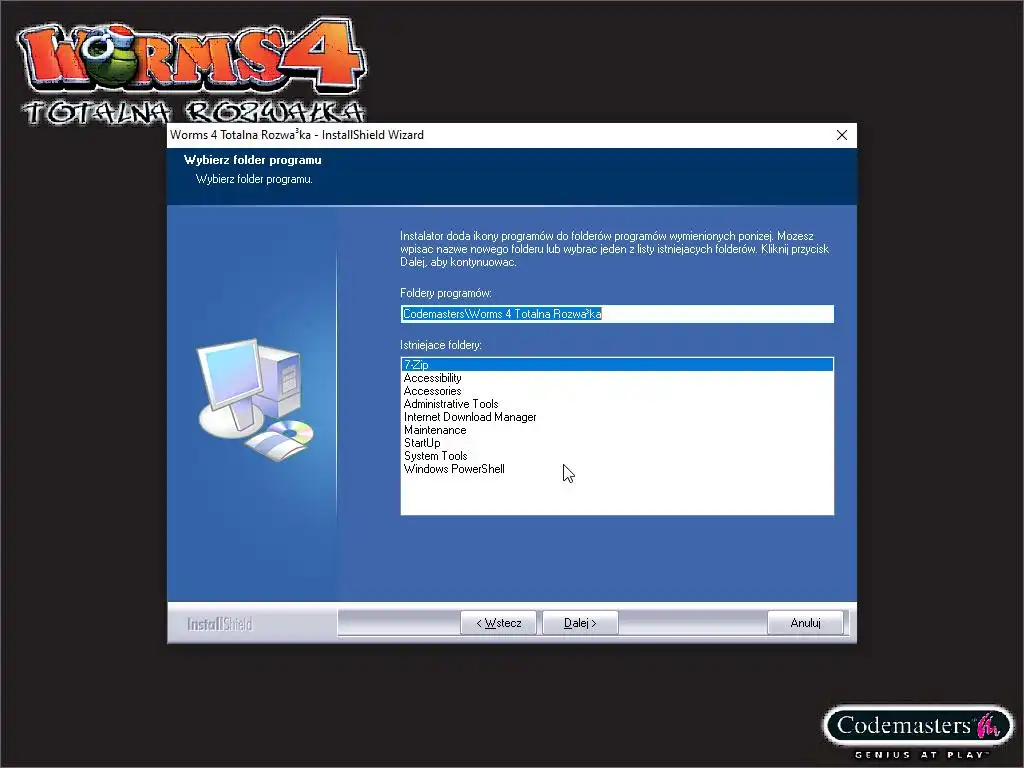Click the Dalej > button
The width and height of the screenshot is (1024, 768).
pyautogui.click(x=580, y=623)
